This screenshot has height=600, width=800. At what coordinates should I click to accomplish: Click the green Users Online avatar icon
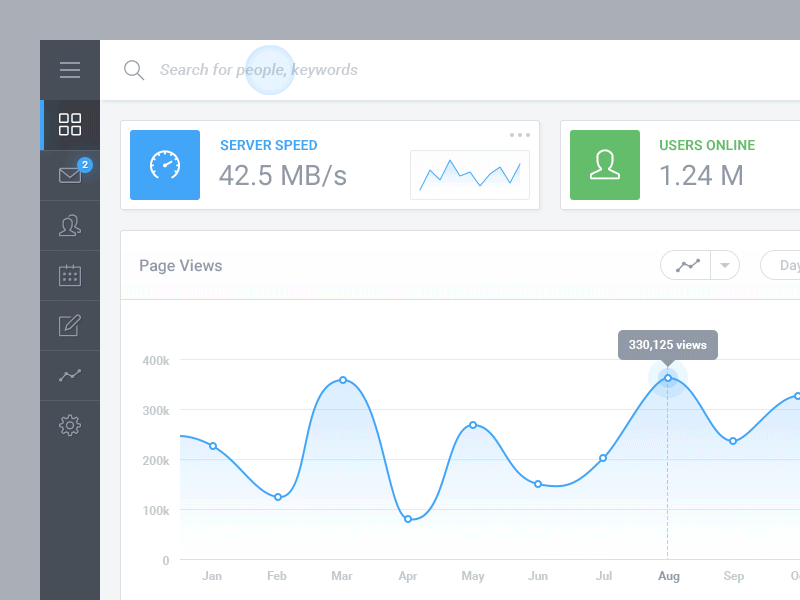604,163
